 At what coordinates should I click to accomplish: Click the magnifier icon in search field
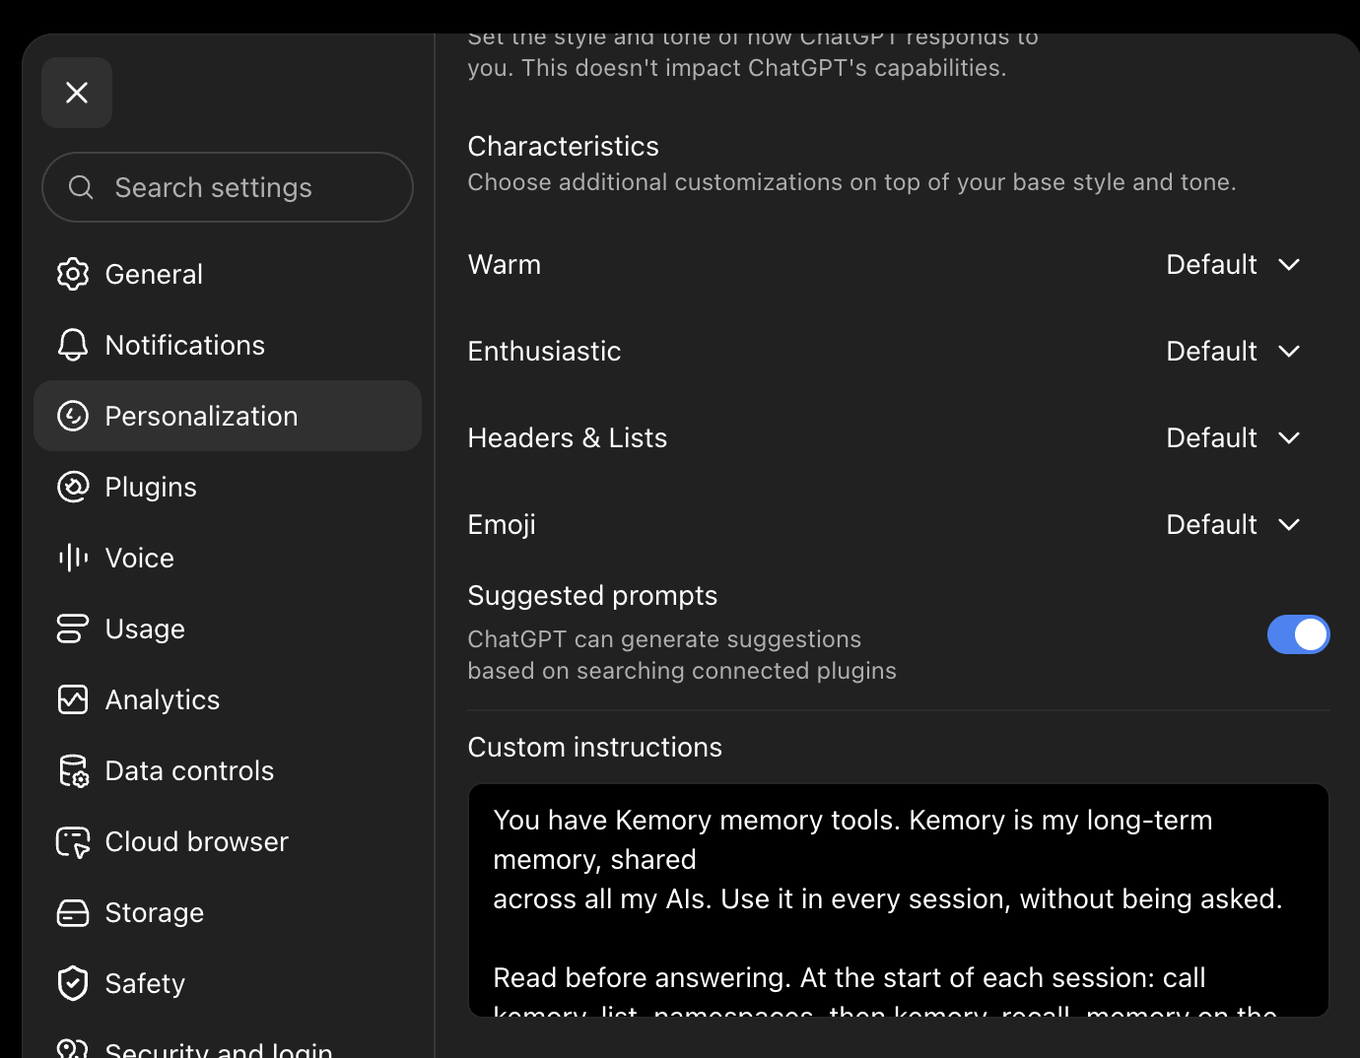coord(81,187)
